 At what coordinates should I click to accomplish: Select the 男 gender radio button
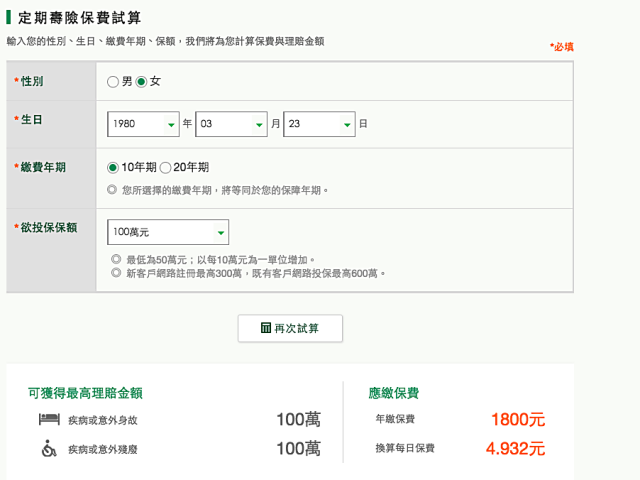pyautogui.click(x=113, y=82)
